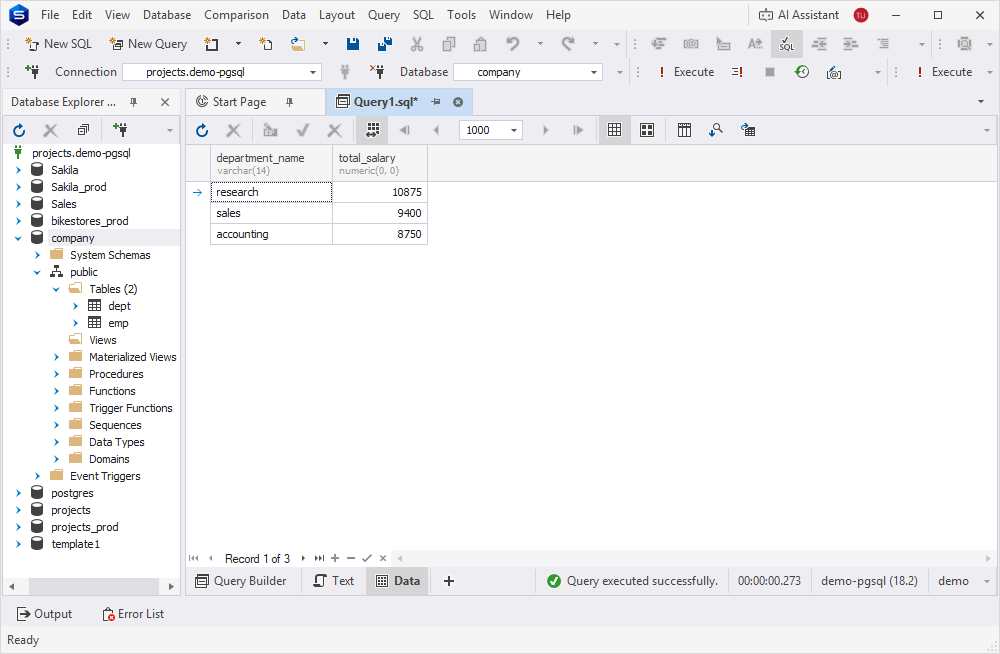Select the sales row cell

pyautogui.click(x=271, y=213)
